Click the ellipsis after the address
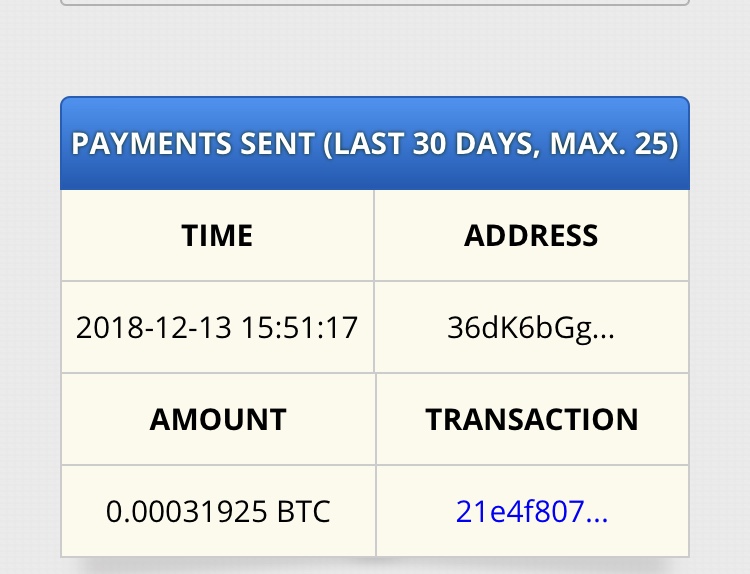The height and width of the screenshot is (574, 750). [x=604, y=331]
